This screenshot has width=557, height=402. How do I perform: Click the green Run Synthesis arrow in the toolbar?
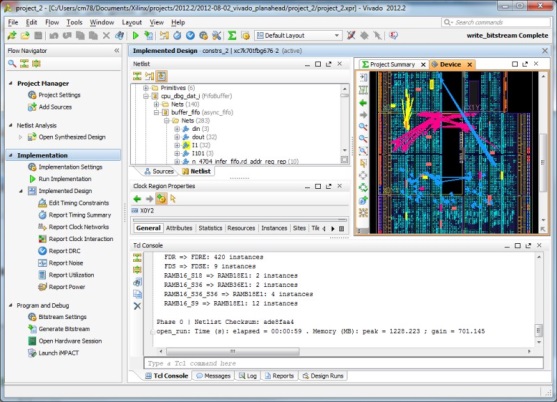tap(135, 35)
